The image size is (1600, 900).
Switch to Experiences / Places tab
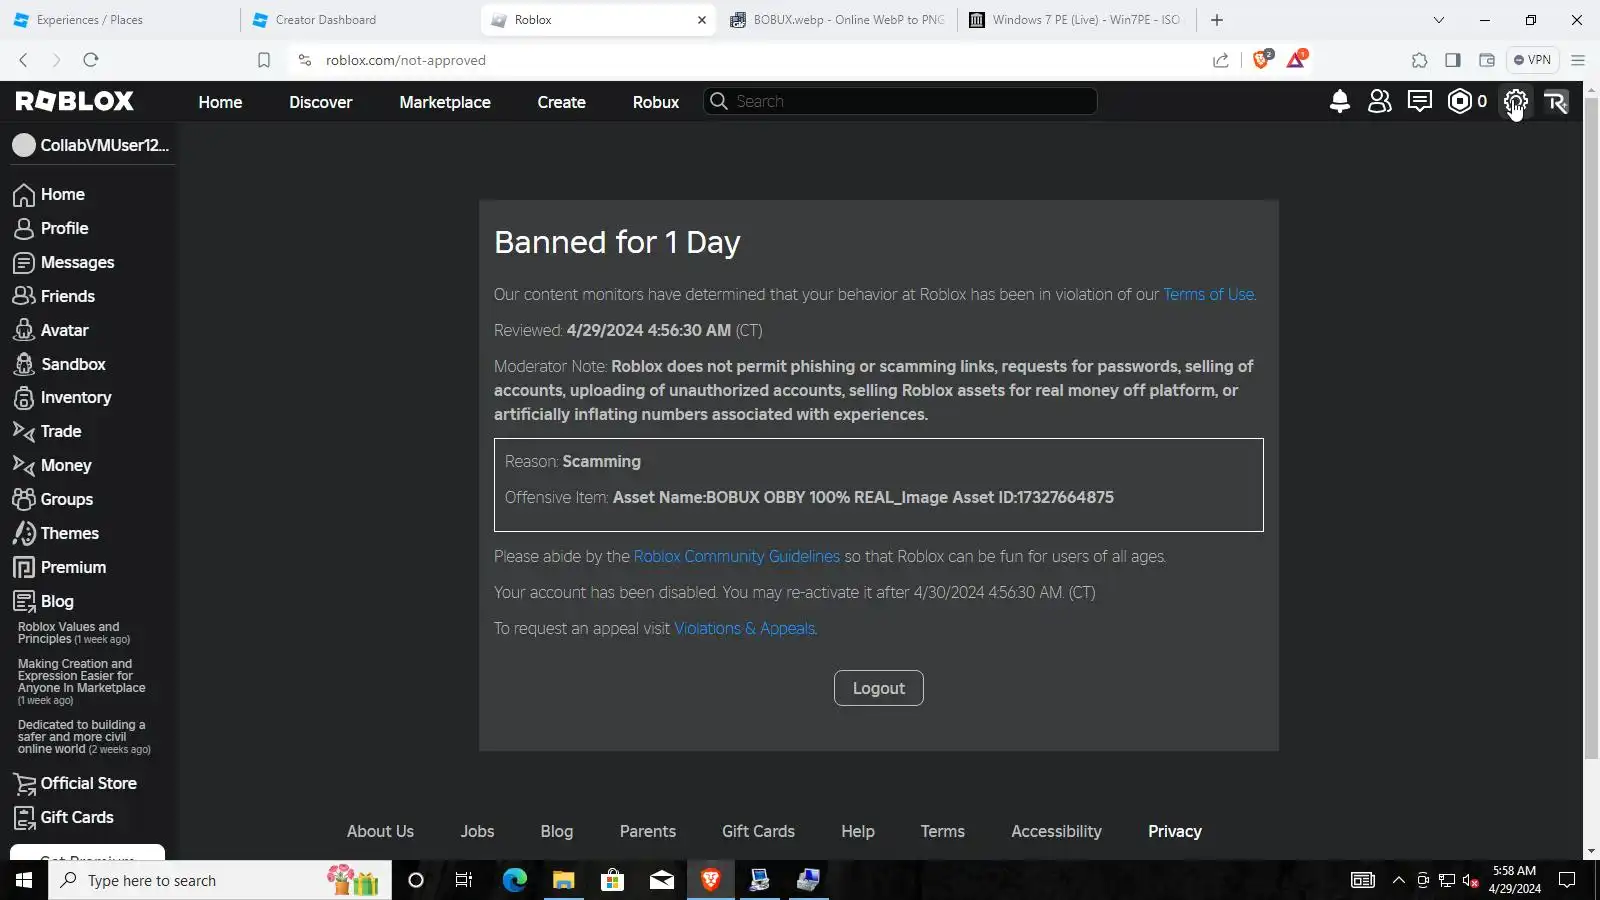click(120, 20)
